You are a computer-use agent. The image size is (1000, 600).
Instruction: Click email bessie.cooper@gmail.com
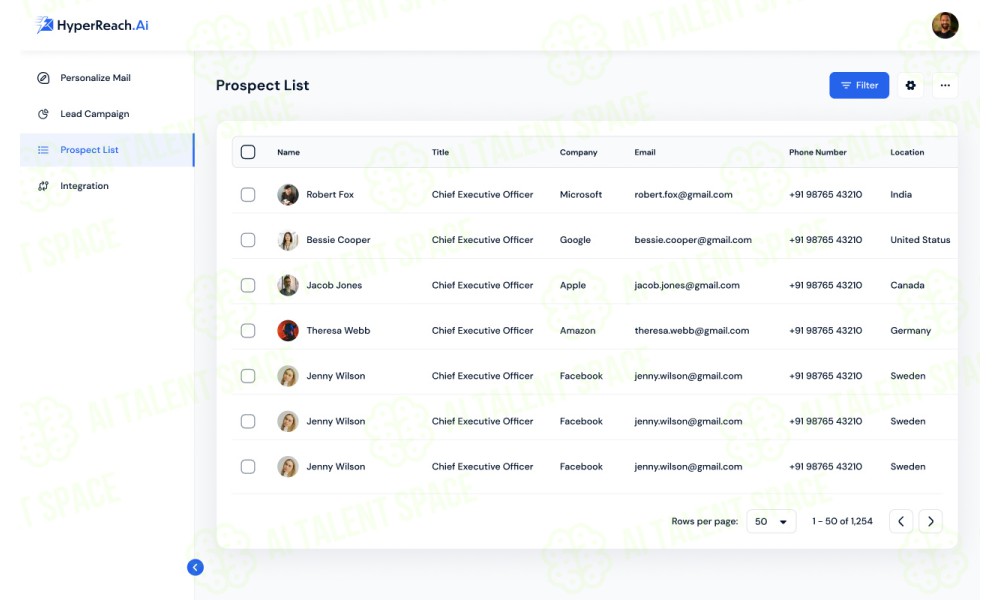point(693,240)
